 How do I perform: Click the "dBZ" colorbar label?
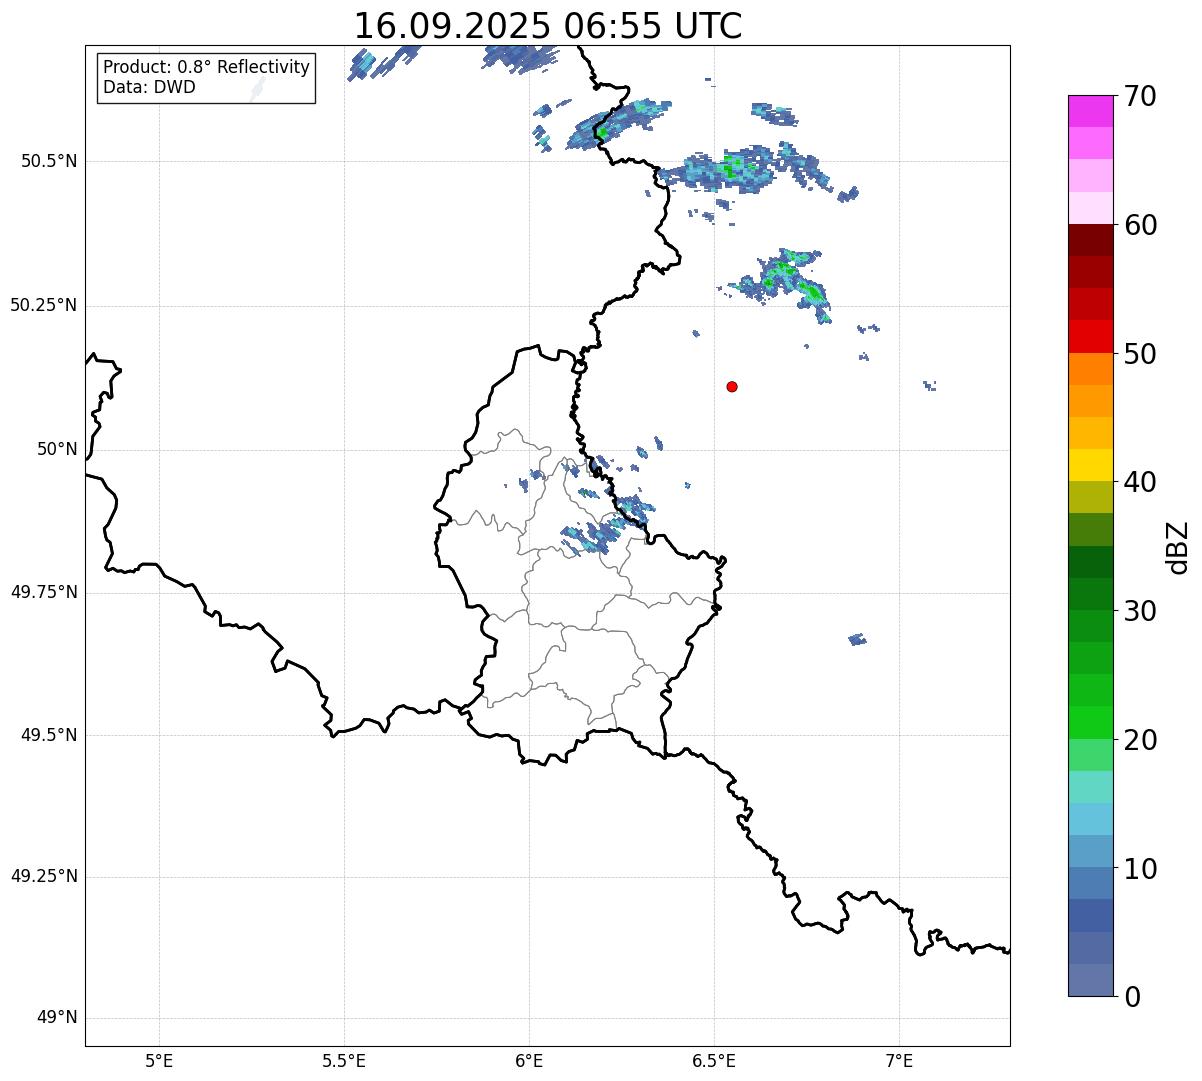pos(1178,547)
